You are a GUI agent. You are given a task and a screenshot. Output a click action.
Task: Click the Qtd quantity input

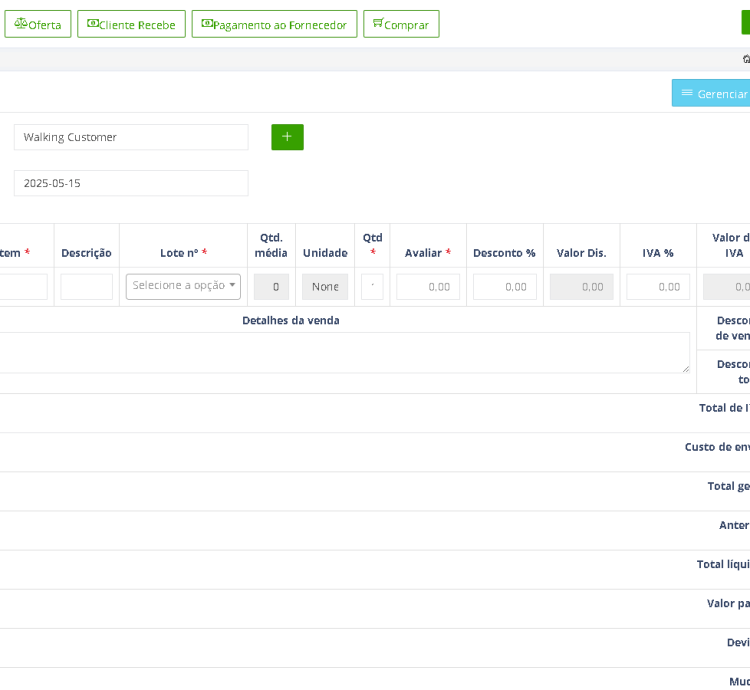point(372,287)
